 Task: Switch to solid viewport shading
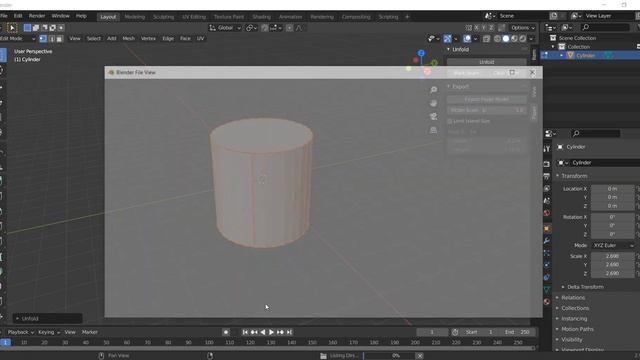tap(506, 39)
